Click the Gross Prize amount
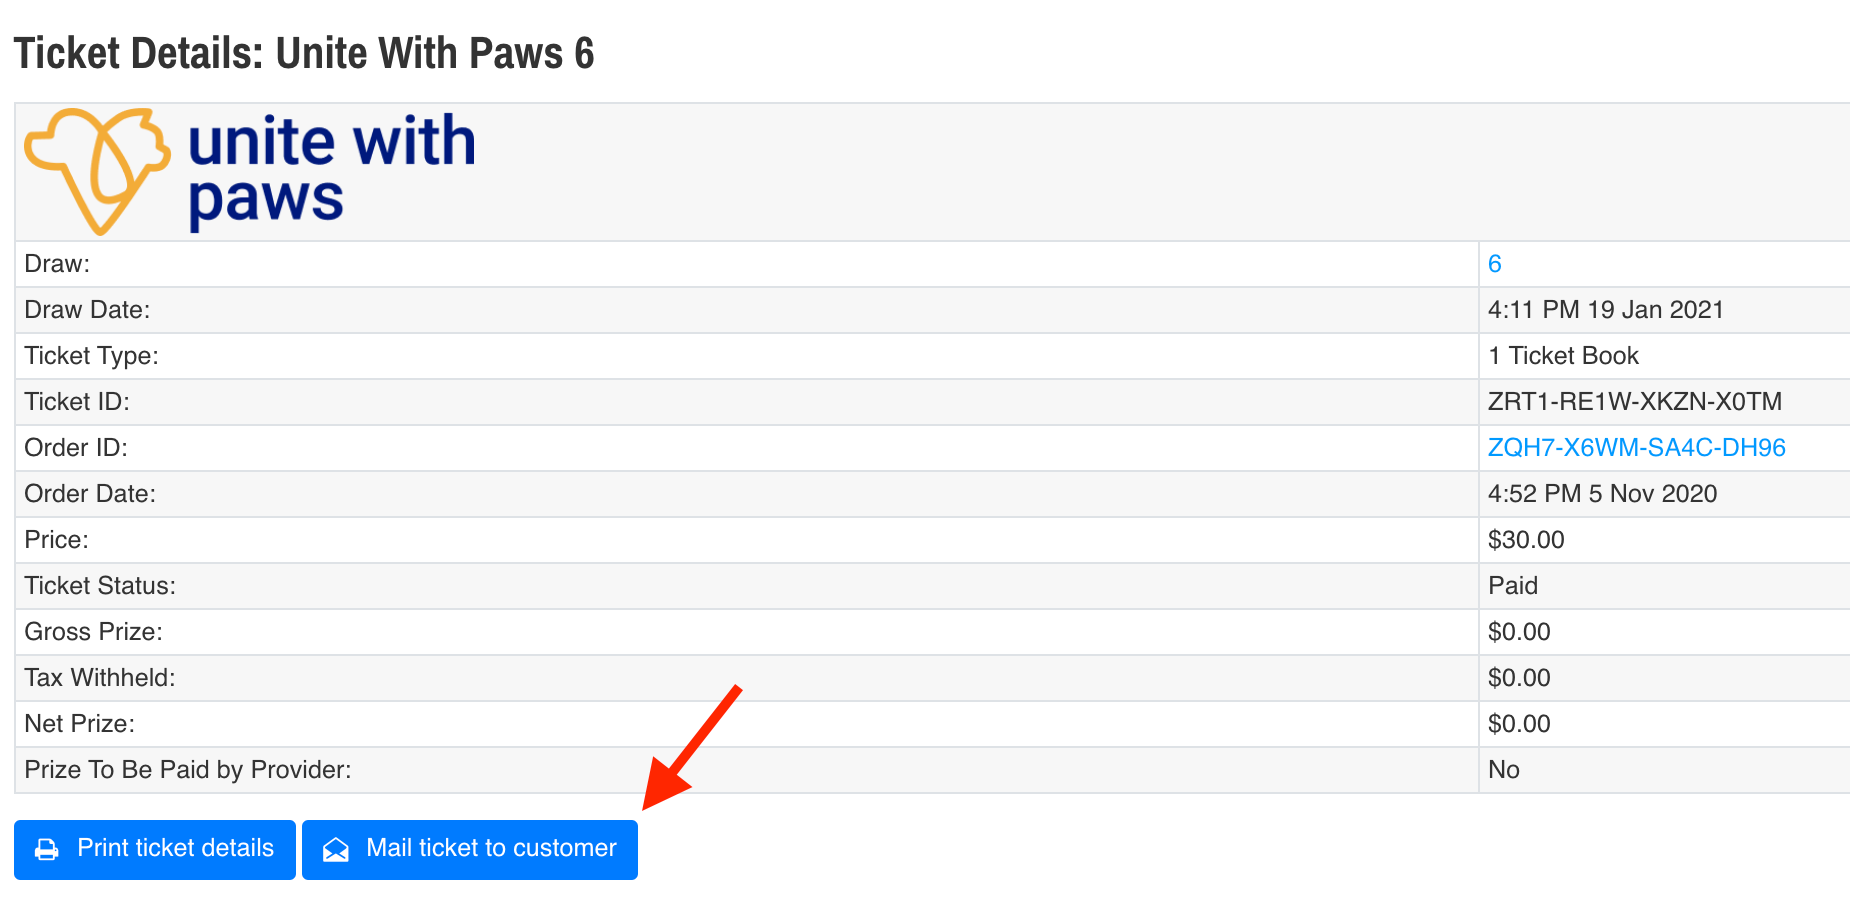The image size is (1850, 910). 1519,632
